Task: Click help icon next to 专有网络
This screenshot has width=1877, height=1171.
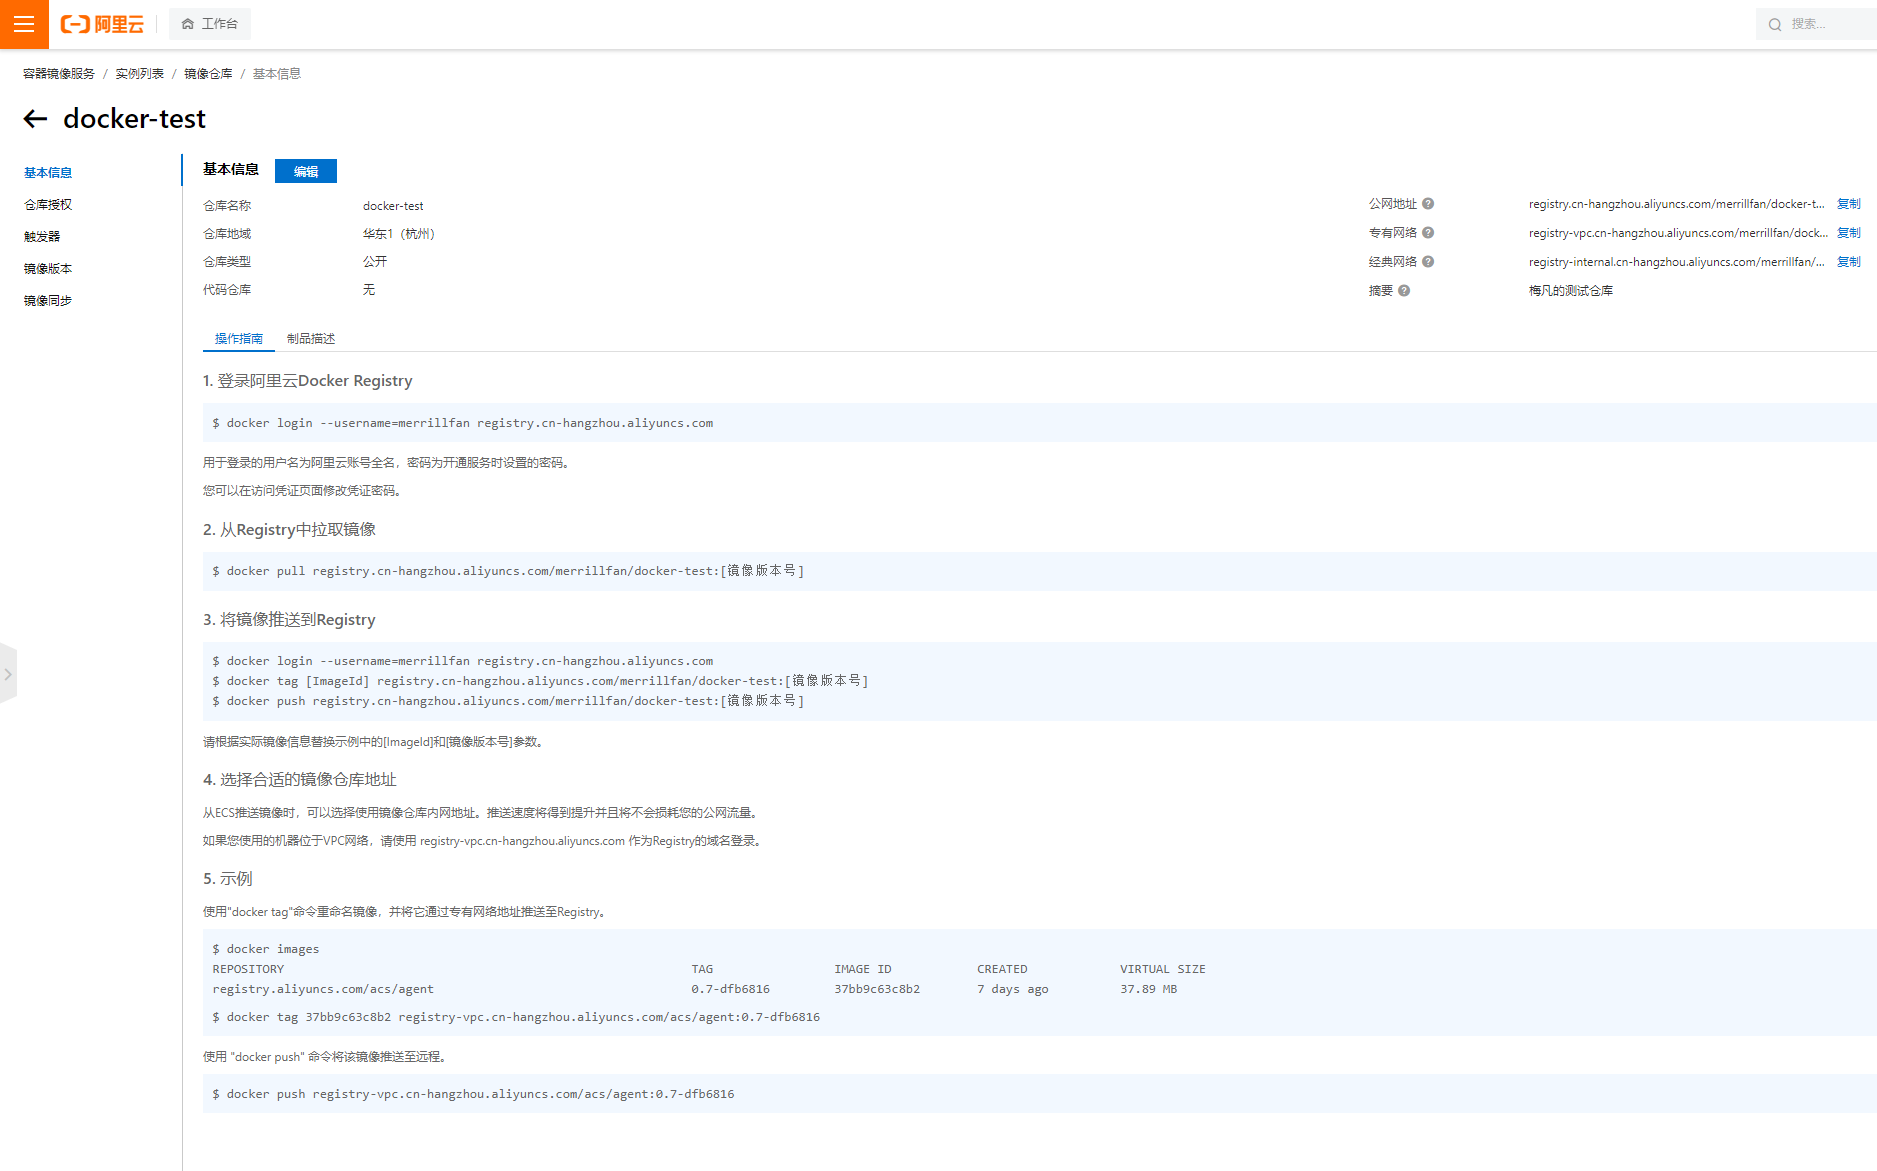Action: coord(1428,233)
